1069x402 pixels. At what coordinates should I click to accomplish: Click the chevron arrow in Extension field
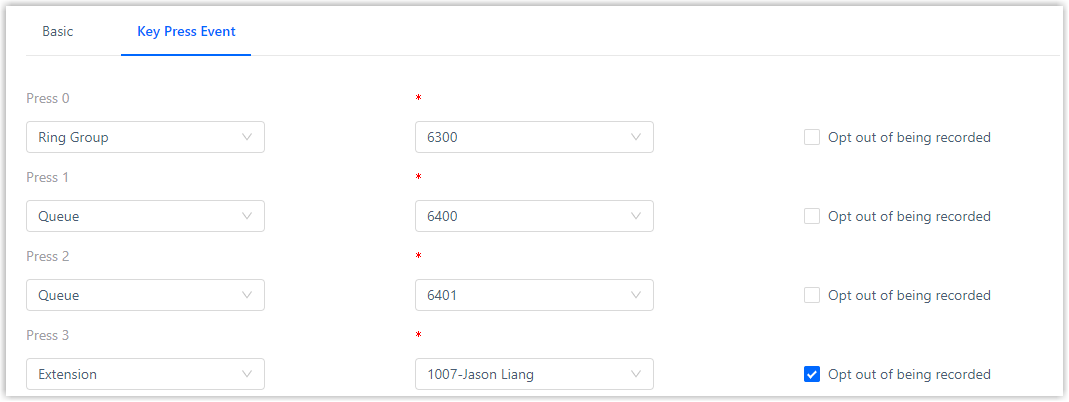tap(247, 374)
